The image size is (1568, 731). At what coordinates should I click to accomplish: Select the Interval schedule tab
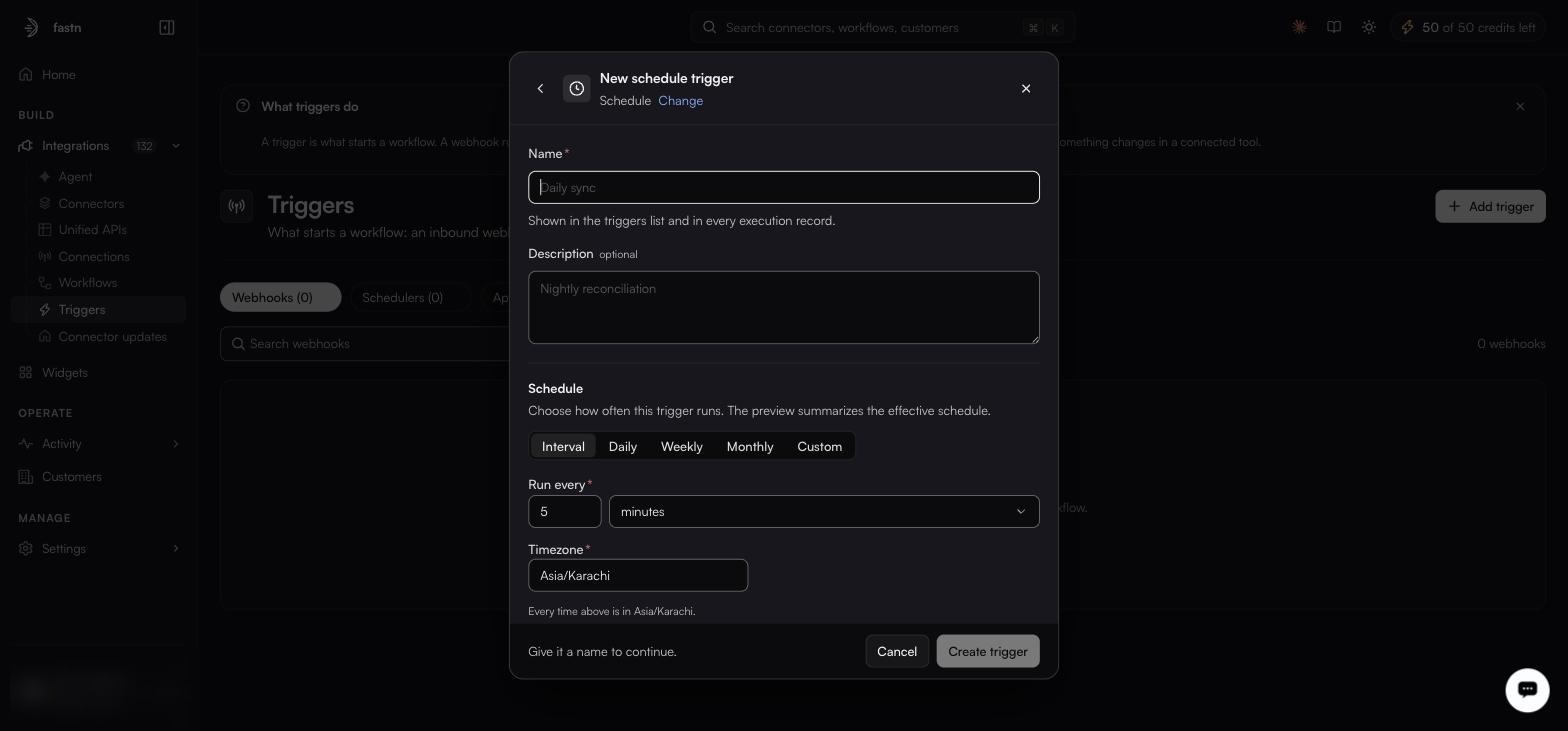click(563, 446)
